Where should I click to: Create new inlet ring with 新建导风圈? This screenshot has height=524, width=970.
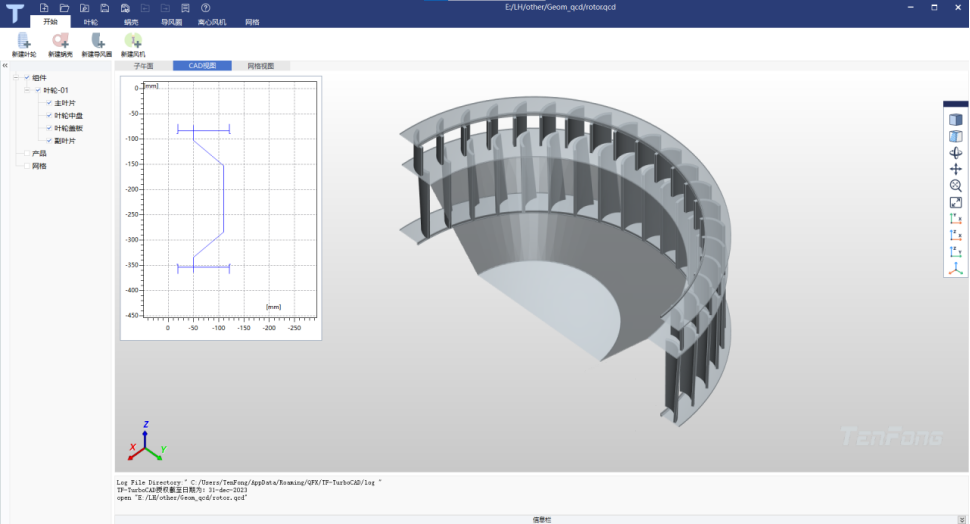tap(97, 45)
